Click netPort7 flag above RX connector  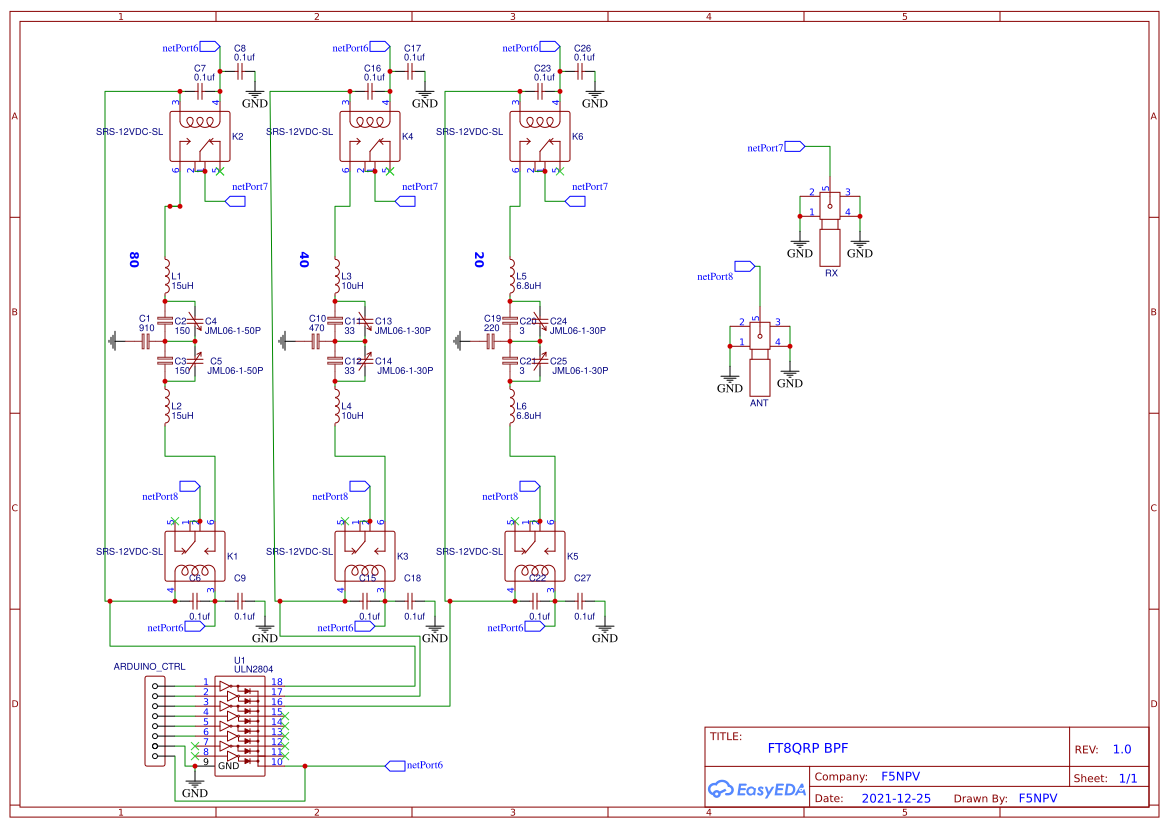coord(794,147)
